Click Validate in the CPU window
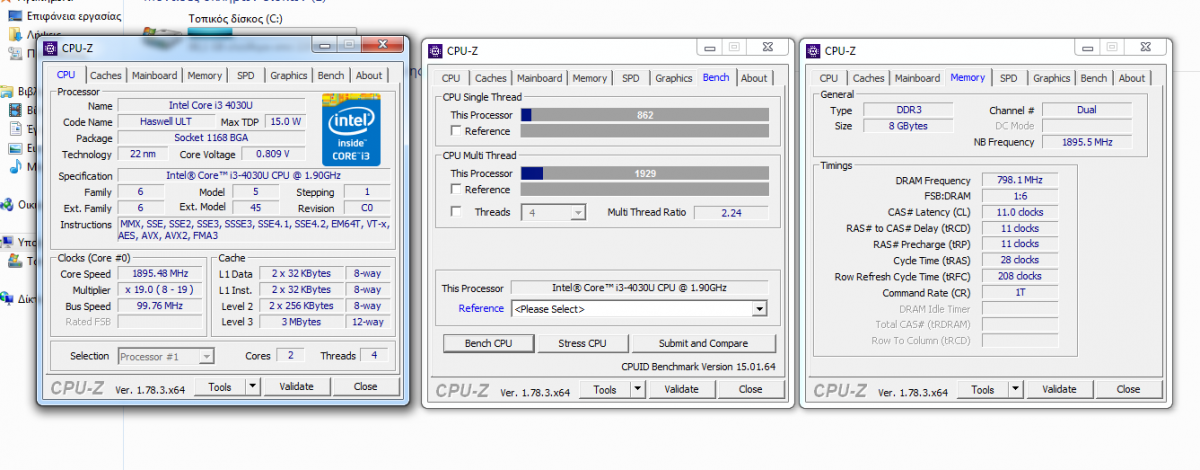This screenshot has width=1200, height=470. point(296,386)
